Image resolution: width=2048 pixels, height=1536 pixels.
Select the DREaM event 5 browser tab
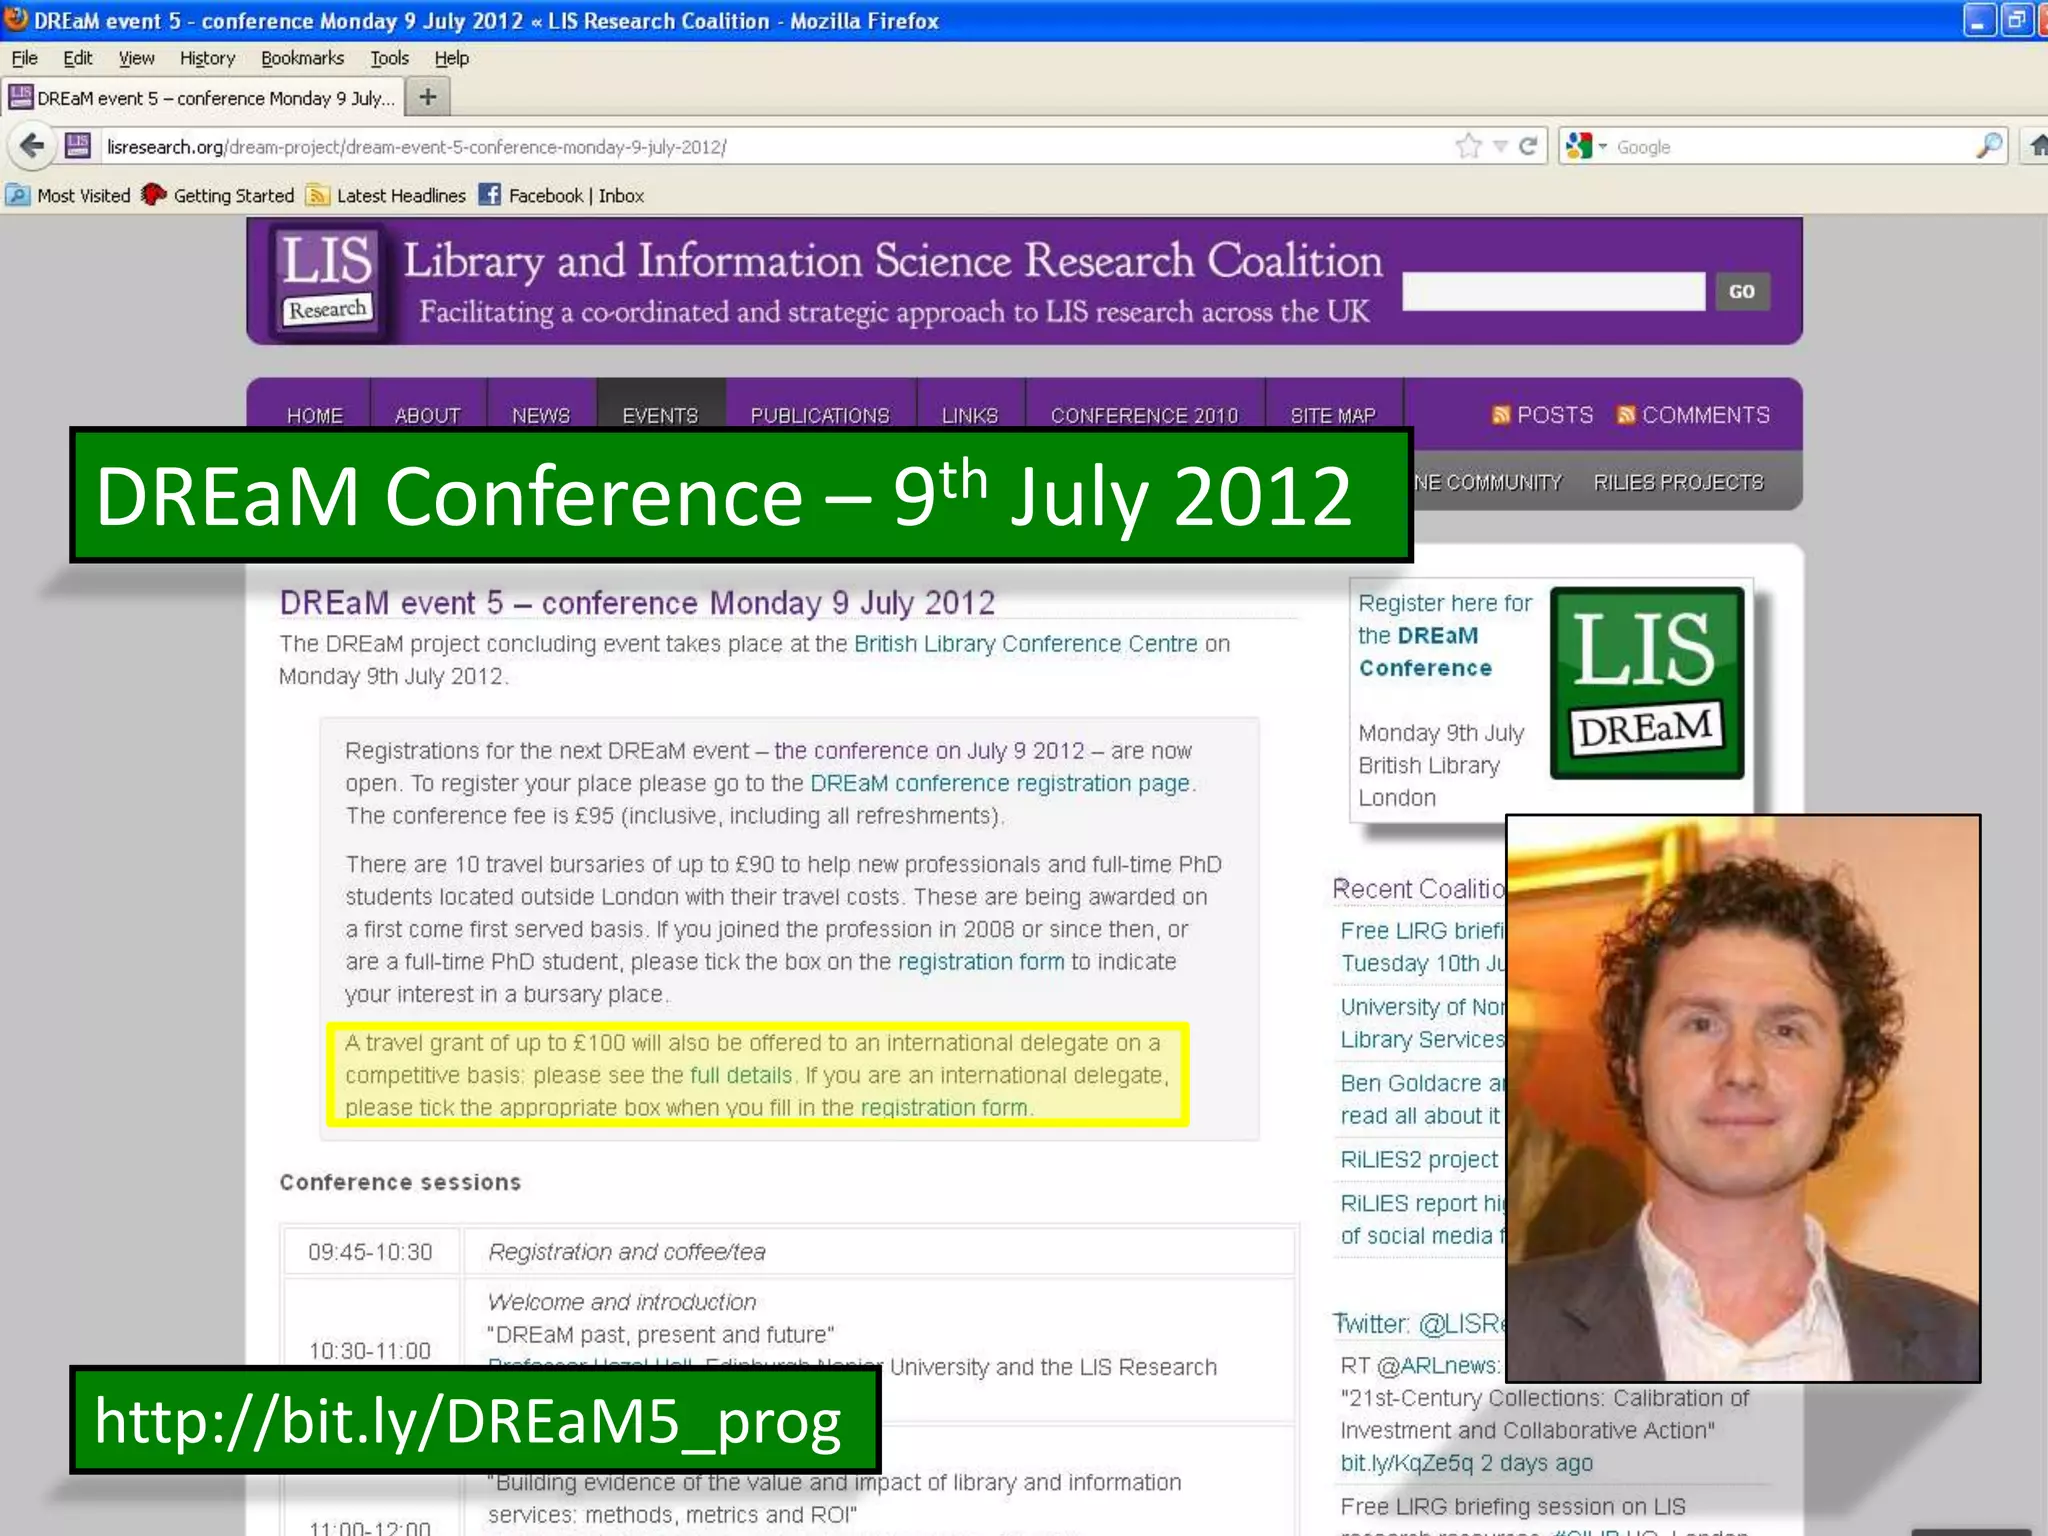[202, 98]
